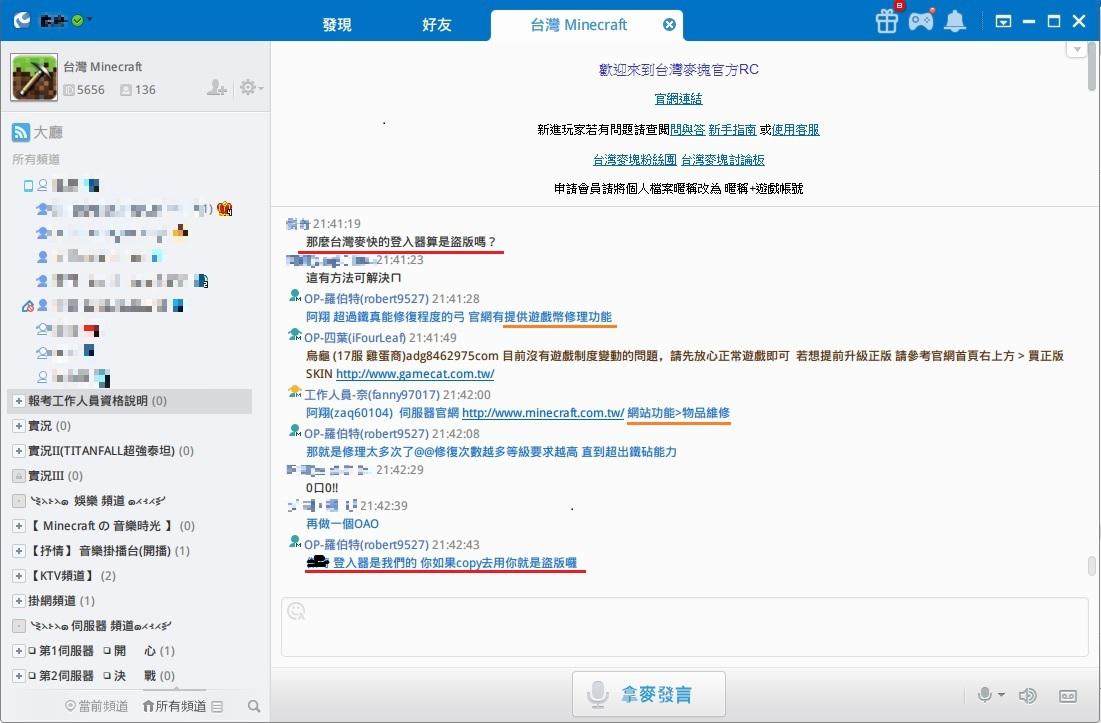Click the search icon in channel list footer
This screenshot has width=1101, height=723.
[254, 706]
